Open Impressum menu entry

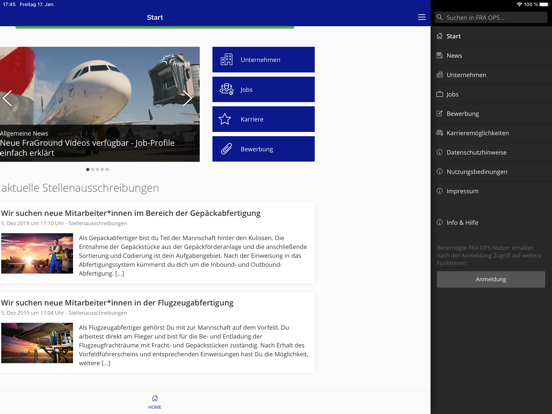click(491, 191)
